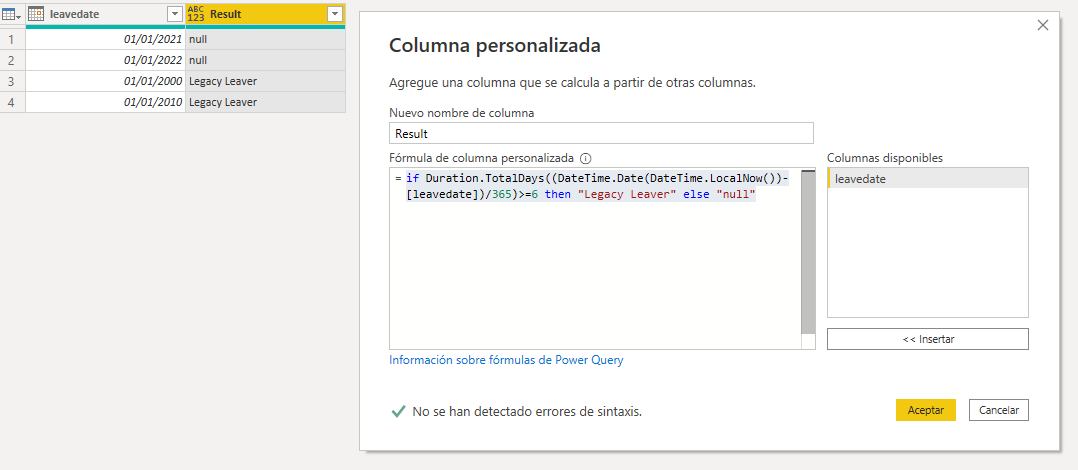Click the 01/01/2000 leavedate cell
Screen dimensions: 1078x470
(105, 81)
